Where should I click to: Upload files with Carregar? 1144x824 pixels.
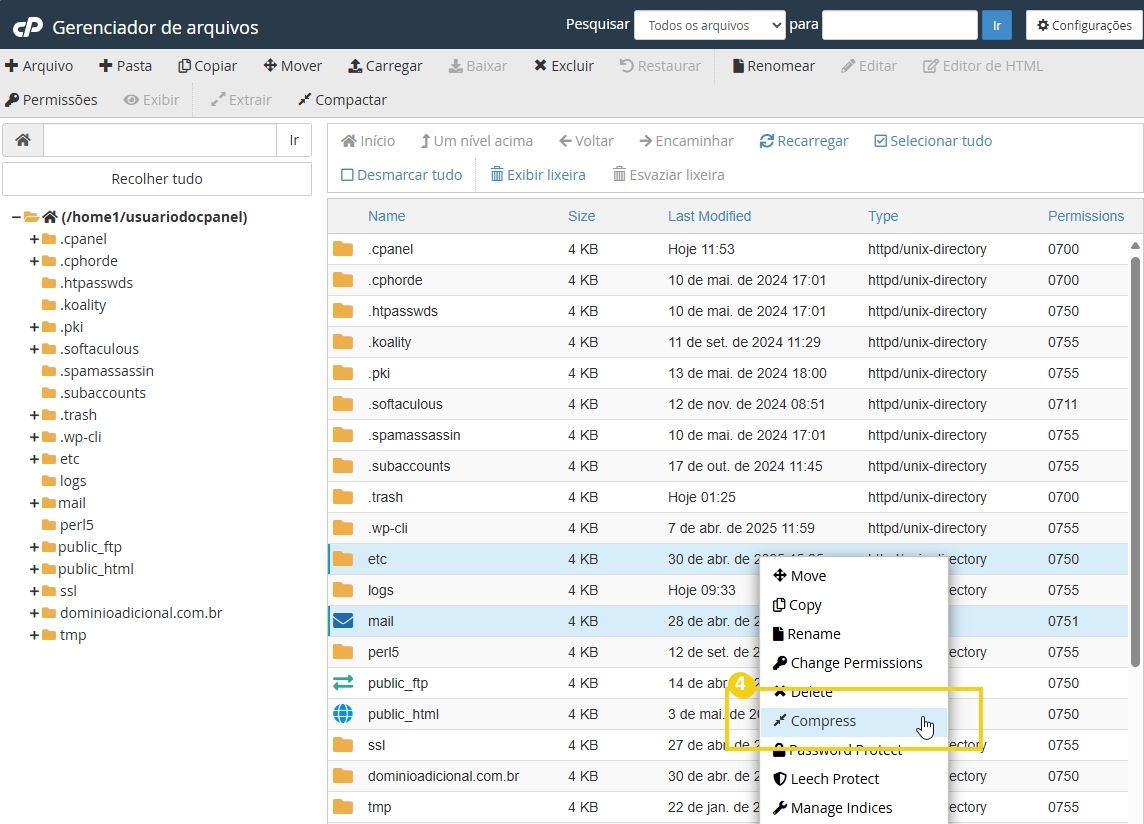click(x=385, y=66)
